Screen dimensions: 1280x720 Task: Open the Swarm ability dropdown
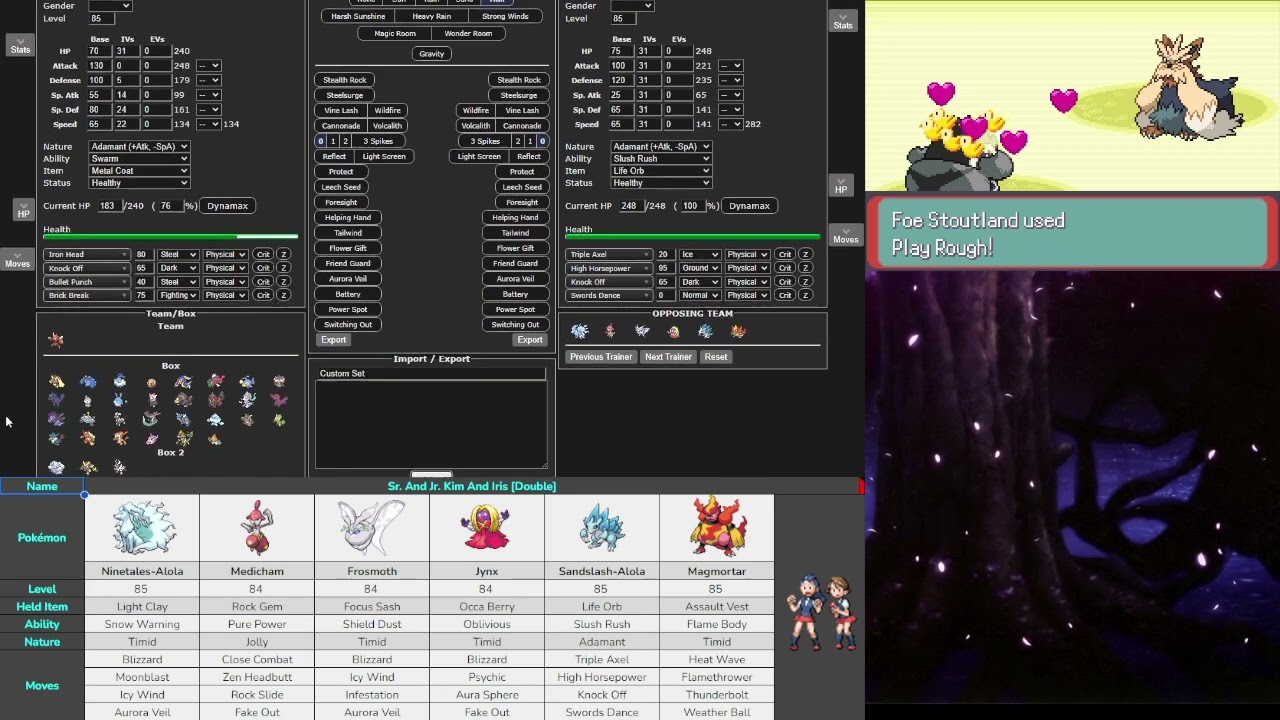pyautogui.click(x=139, y=159)
